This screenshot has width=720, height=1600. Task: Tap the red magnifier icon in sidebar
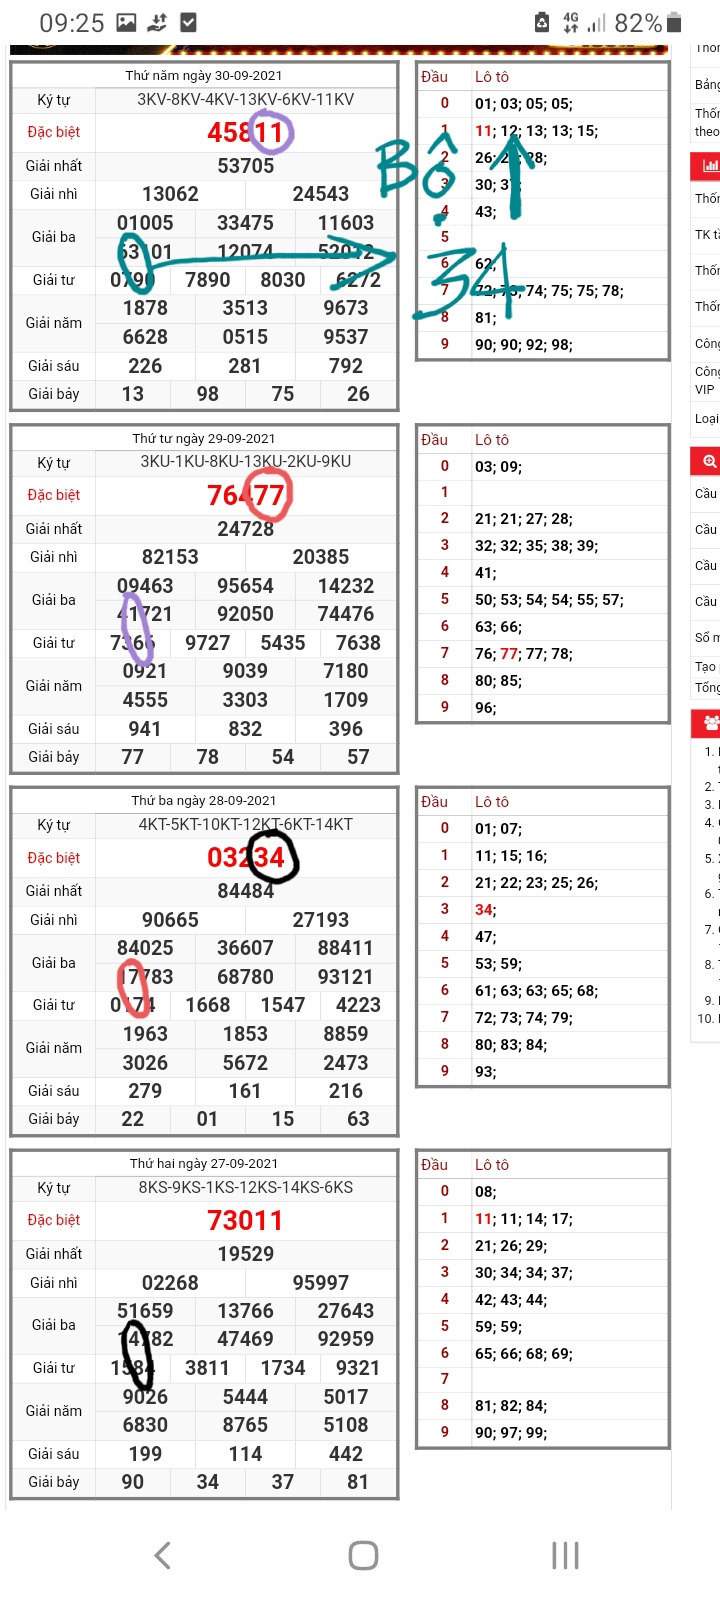pos(710,461)
